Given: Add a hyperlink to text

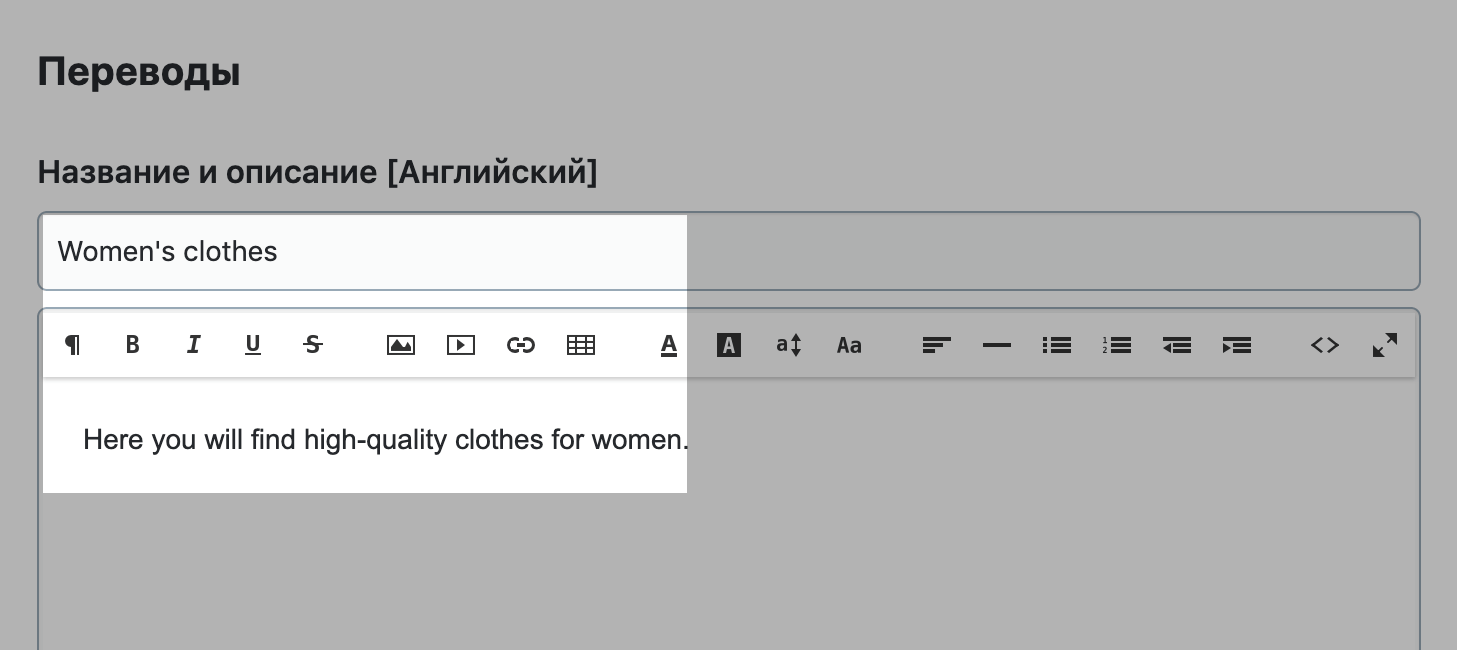Looking at the screenshot, I should pyautogui.click(x=521, y=345).
